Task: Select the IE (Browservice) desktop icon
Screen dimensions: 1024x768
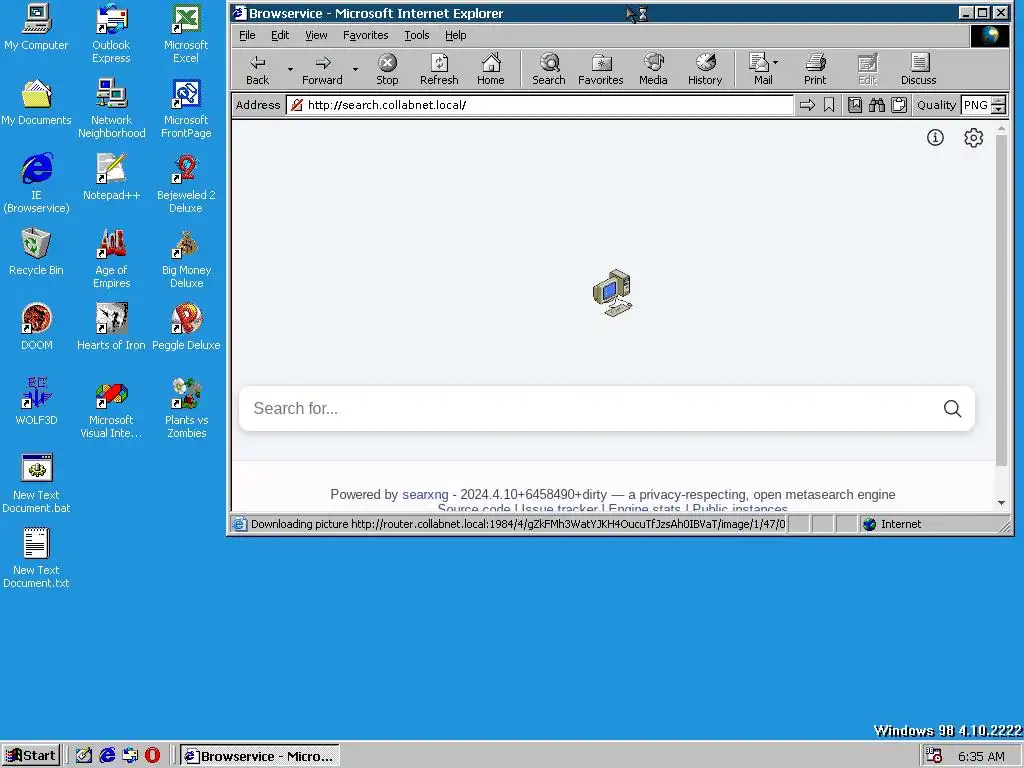Action: point(36,184)
